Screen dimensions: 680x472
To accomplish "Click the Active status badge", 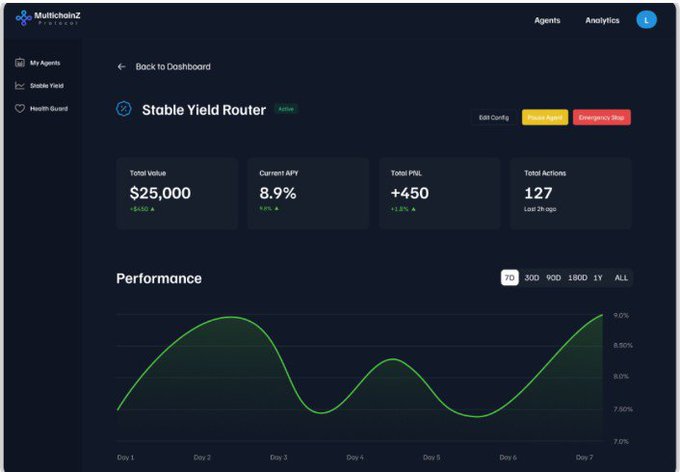I will click(286, 109).
